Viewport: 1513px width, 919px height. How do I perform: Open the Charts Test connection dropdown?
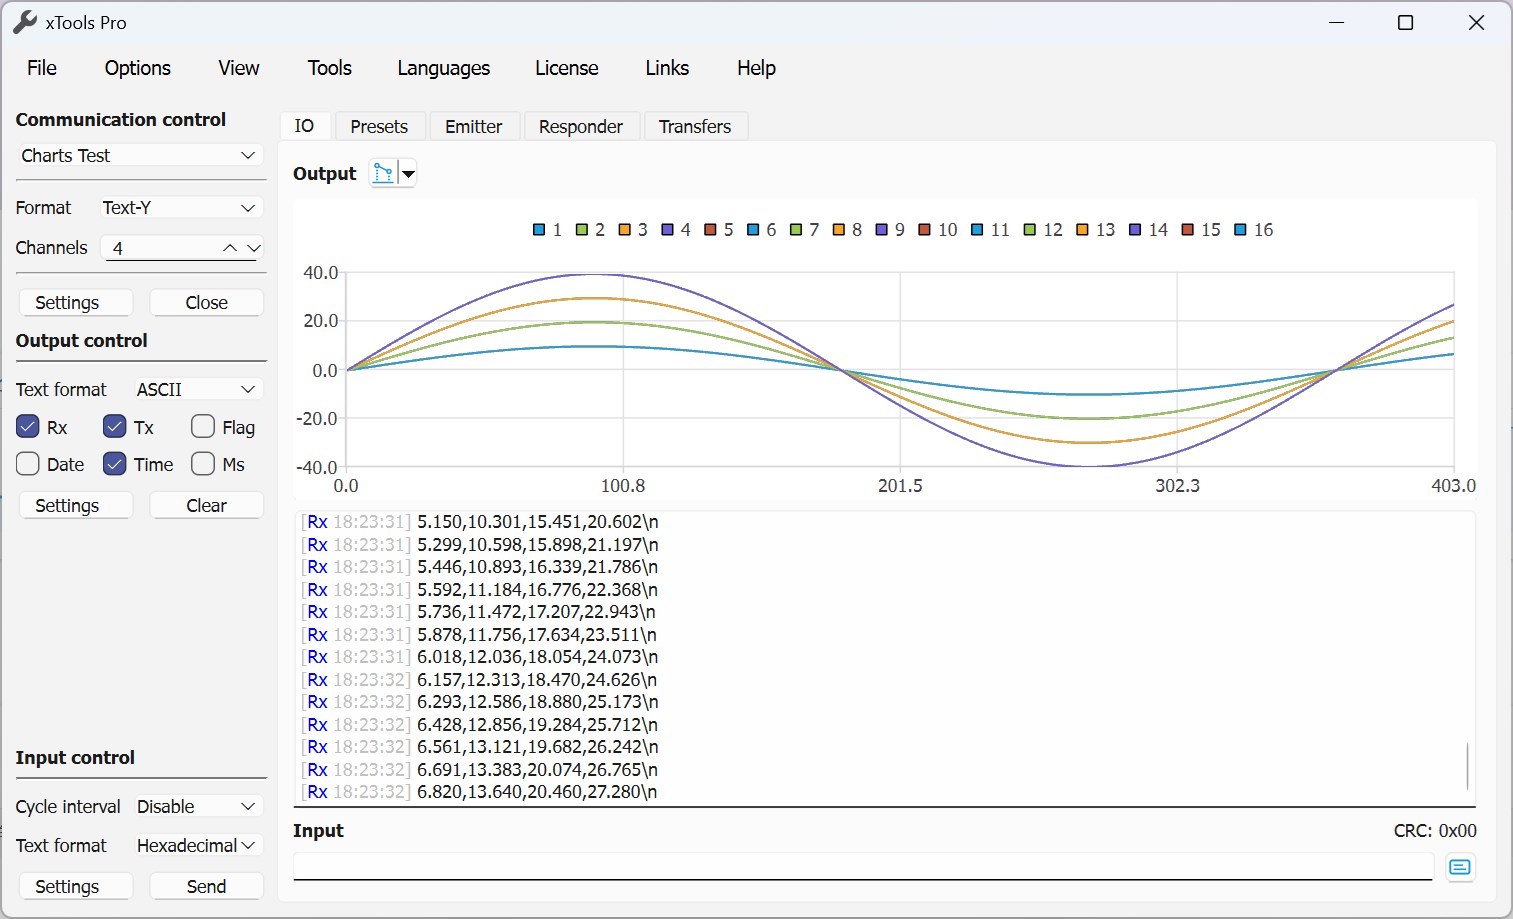[x=140, y=155]
